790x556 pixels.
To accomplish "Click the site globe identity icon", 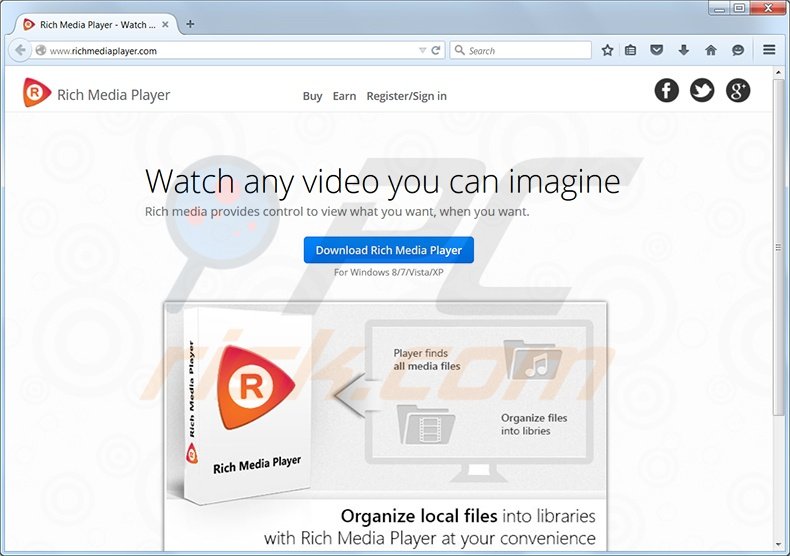I will tap(41, 50).
